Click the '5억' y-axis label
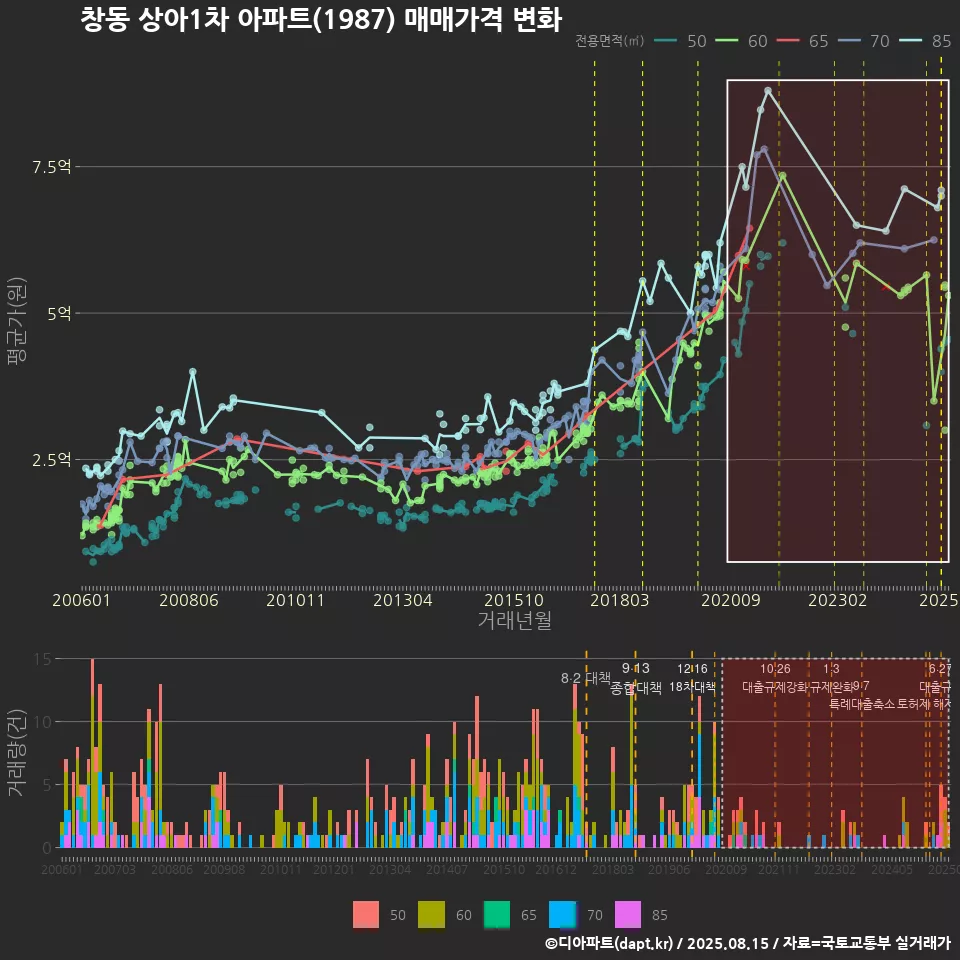The image size is (960, 960). tap(59, 313)
